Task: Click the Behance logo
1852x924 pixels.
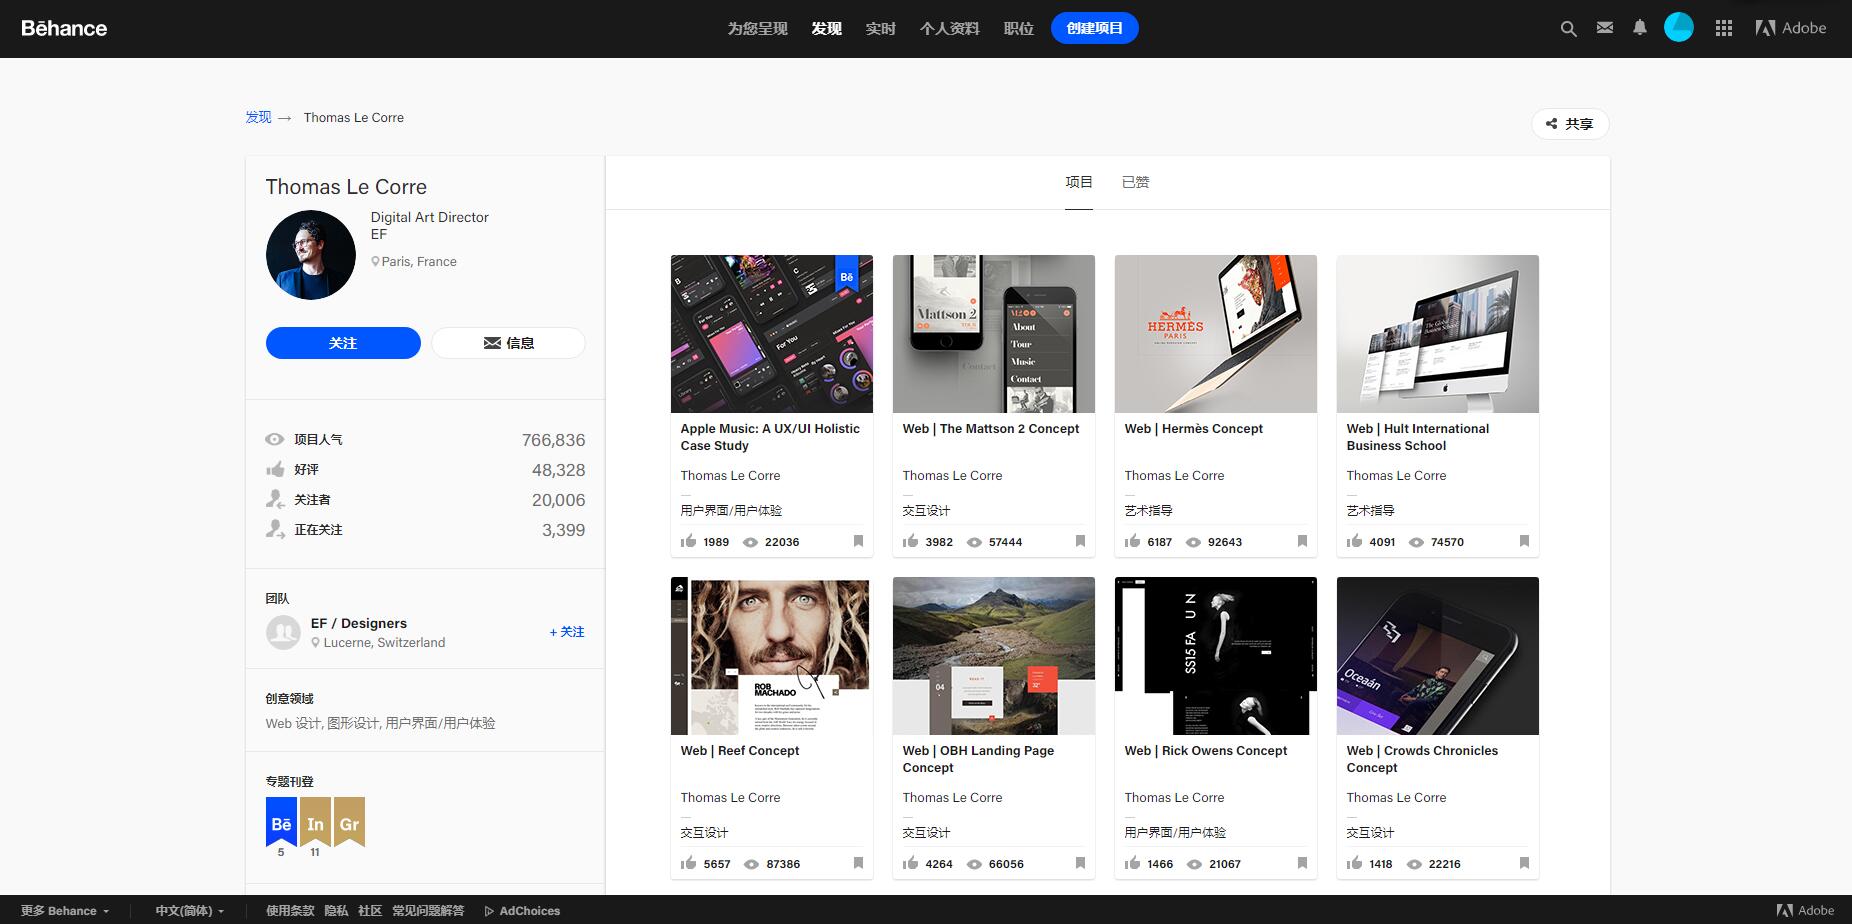Action: (64, 28)
